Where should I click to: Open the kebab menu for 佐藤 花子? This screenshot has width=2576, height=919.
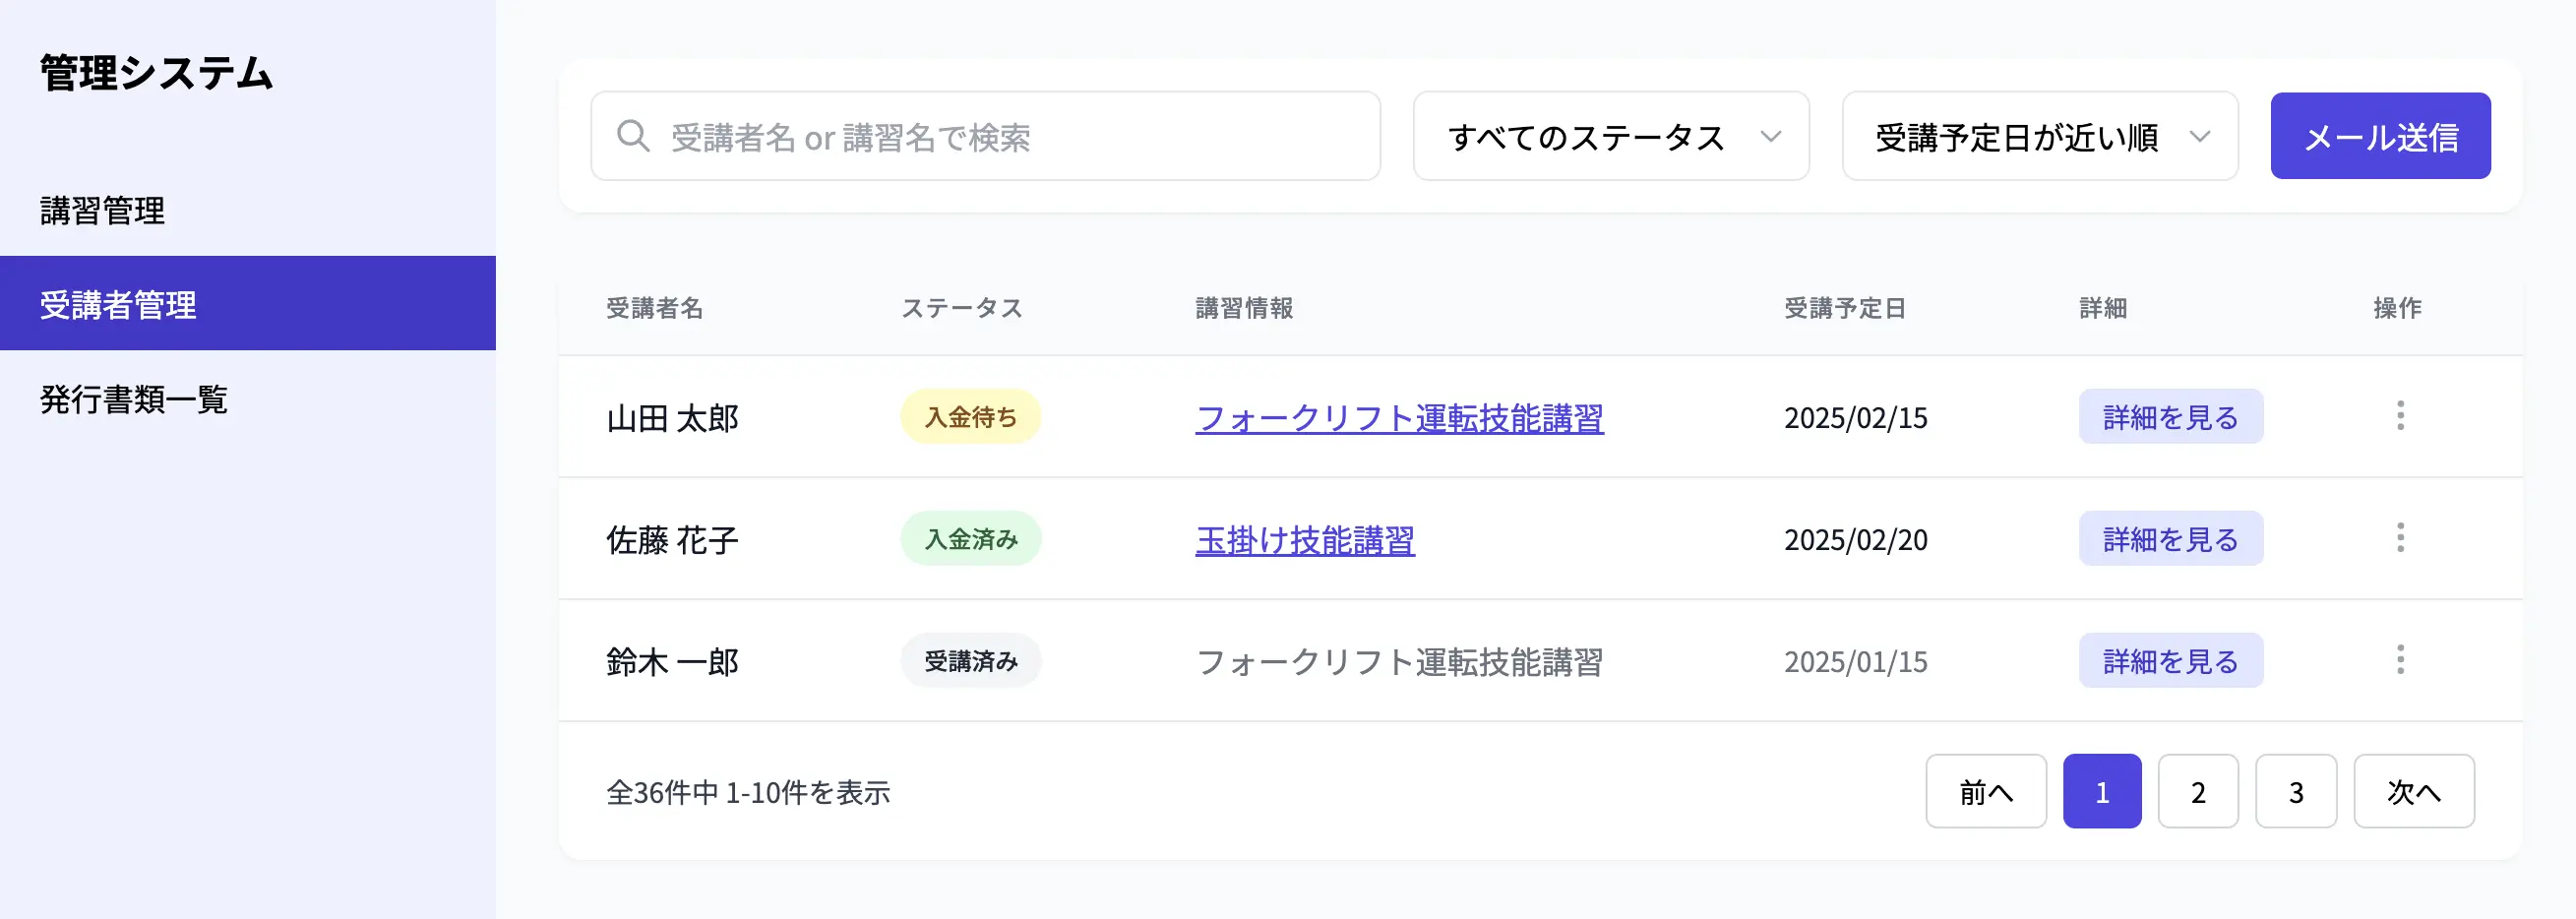[2400, 539]
